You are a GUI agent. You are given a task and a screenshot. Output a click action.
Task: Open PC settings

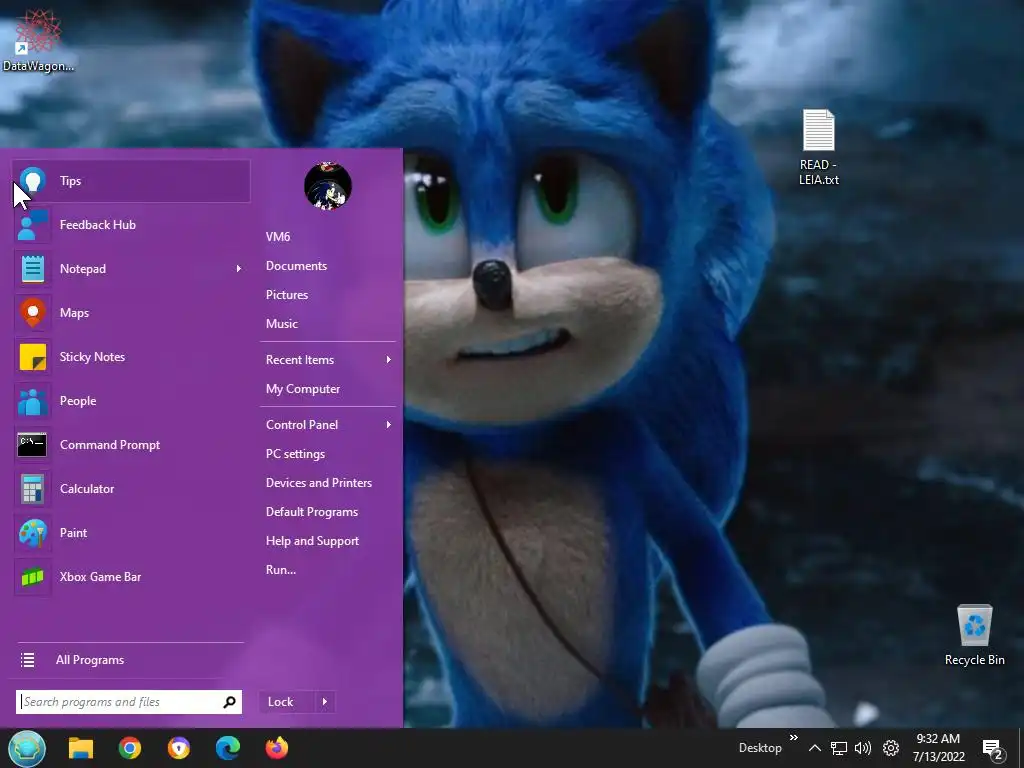(x=295, y=454)
